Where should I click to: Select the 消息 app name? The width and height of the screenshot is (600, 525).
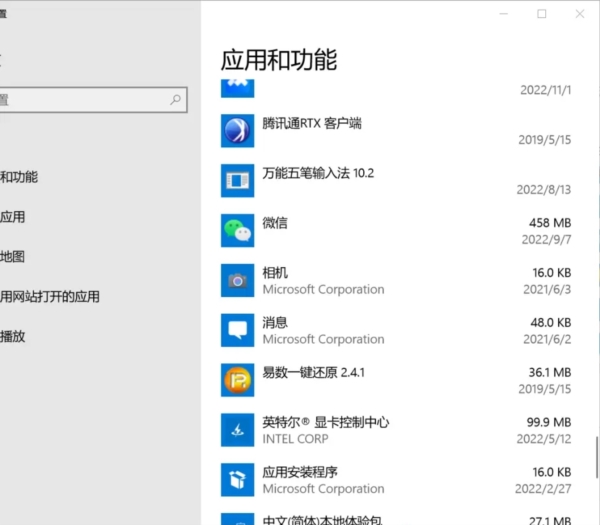275,323
